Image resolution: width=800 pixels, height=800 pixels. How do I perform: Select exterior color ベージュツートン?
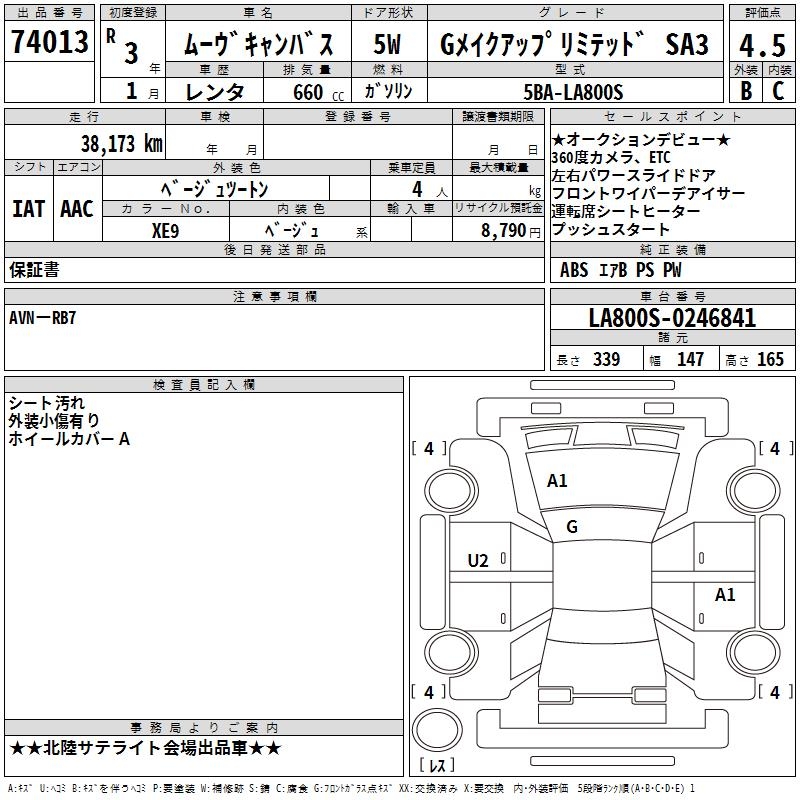tap(214, 189)
